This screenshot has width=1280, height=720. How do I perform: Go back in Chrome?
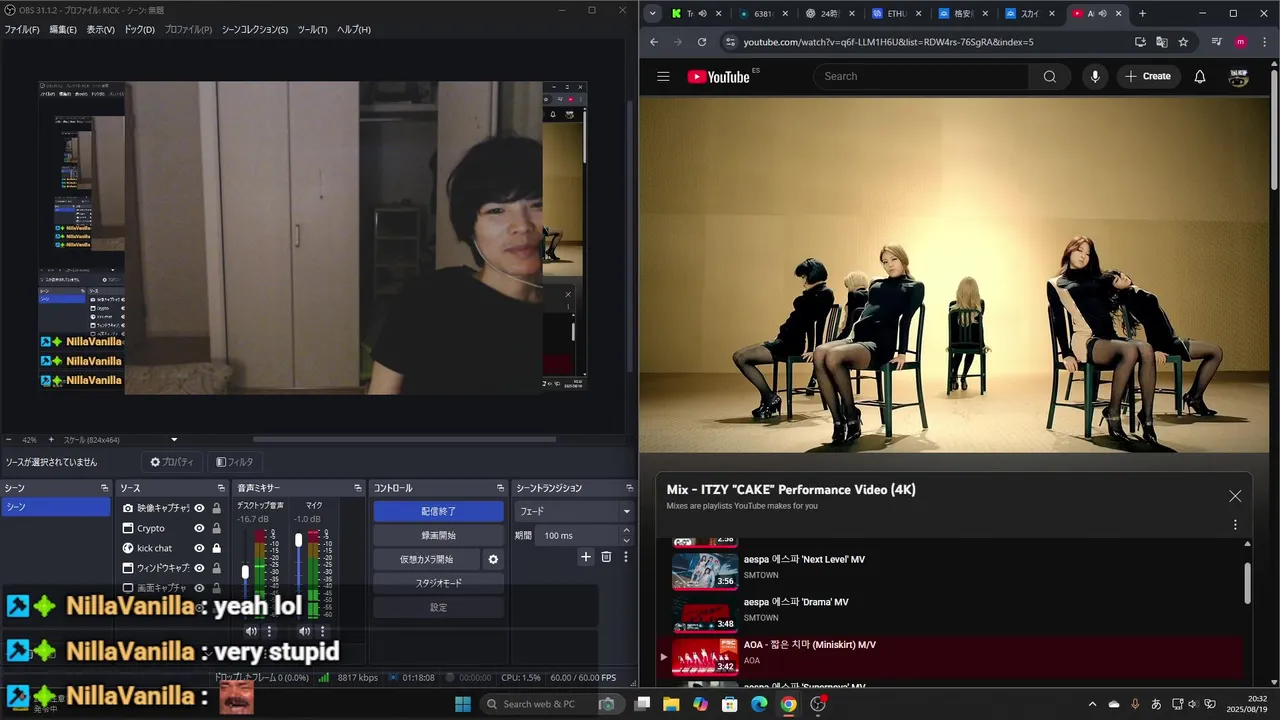(x=654, y=42)
